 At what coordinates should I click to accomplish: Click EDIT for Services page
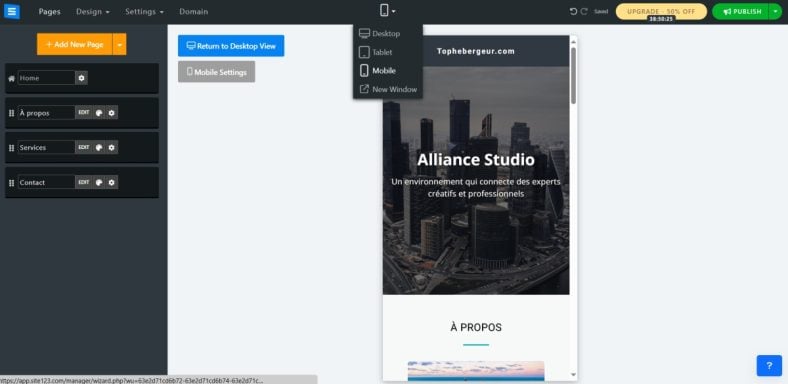coord(84,147)
